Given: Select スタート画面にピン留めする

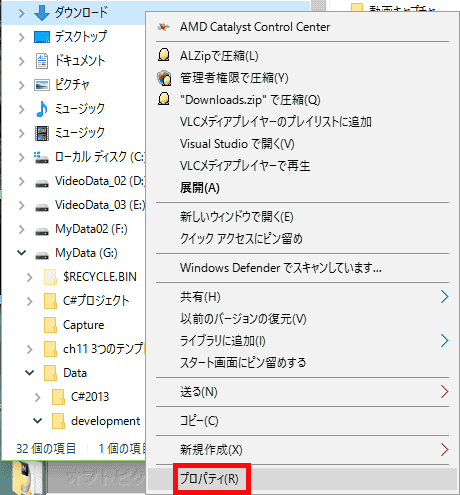Looking at the screenshot, I should tap(302, 362).
